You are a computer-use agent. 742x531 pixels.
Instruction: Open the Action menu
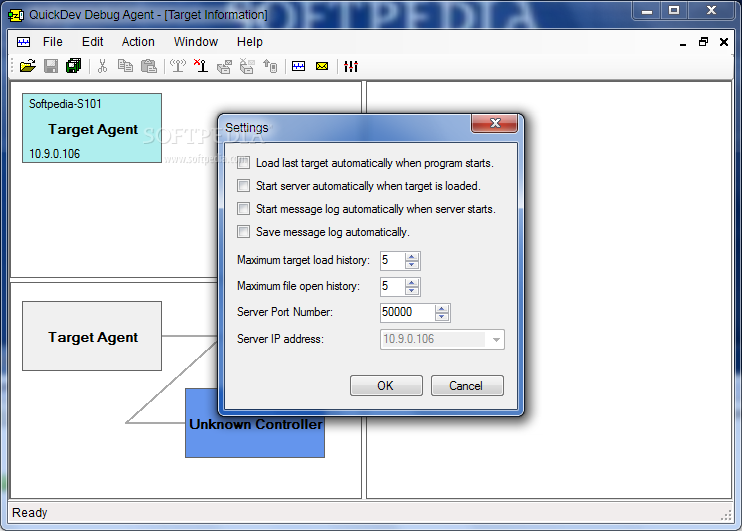(138, 42)
